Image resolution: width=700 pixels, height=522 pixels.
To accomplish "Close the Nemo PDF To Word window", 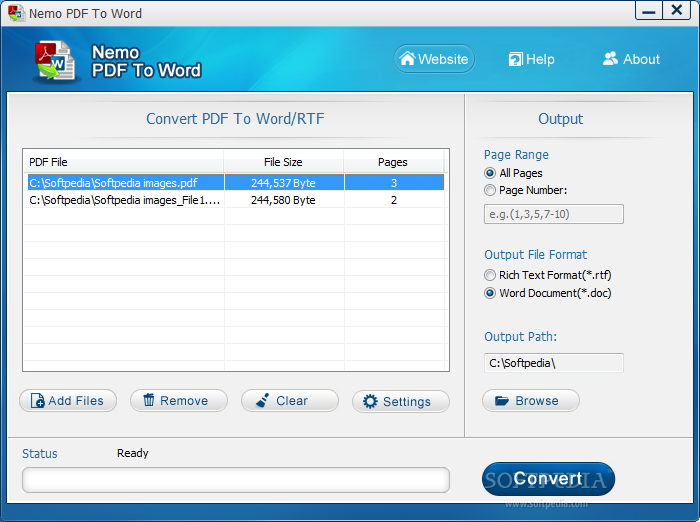I will click(677, 11).
